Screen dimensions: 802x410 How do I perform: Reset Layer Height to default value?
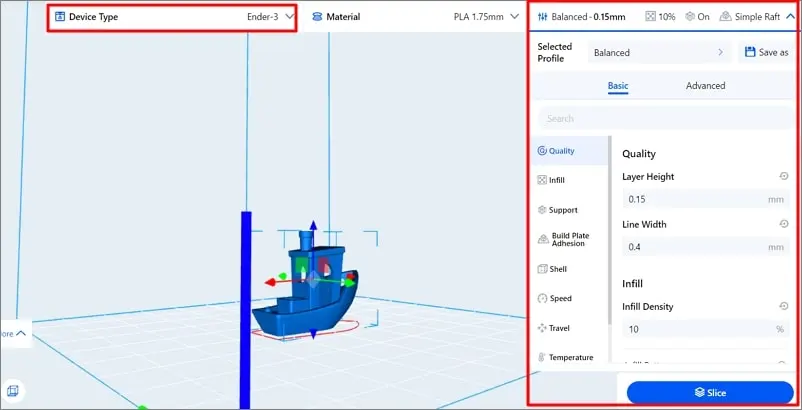click(x=784, y=177)
